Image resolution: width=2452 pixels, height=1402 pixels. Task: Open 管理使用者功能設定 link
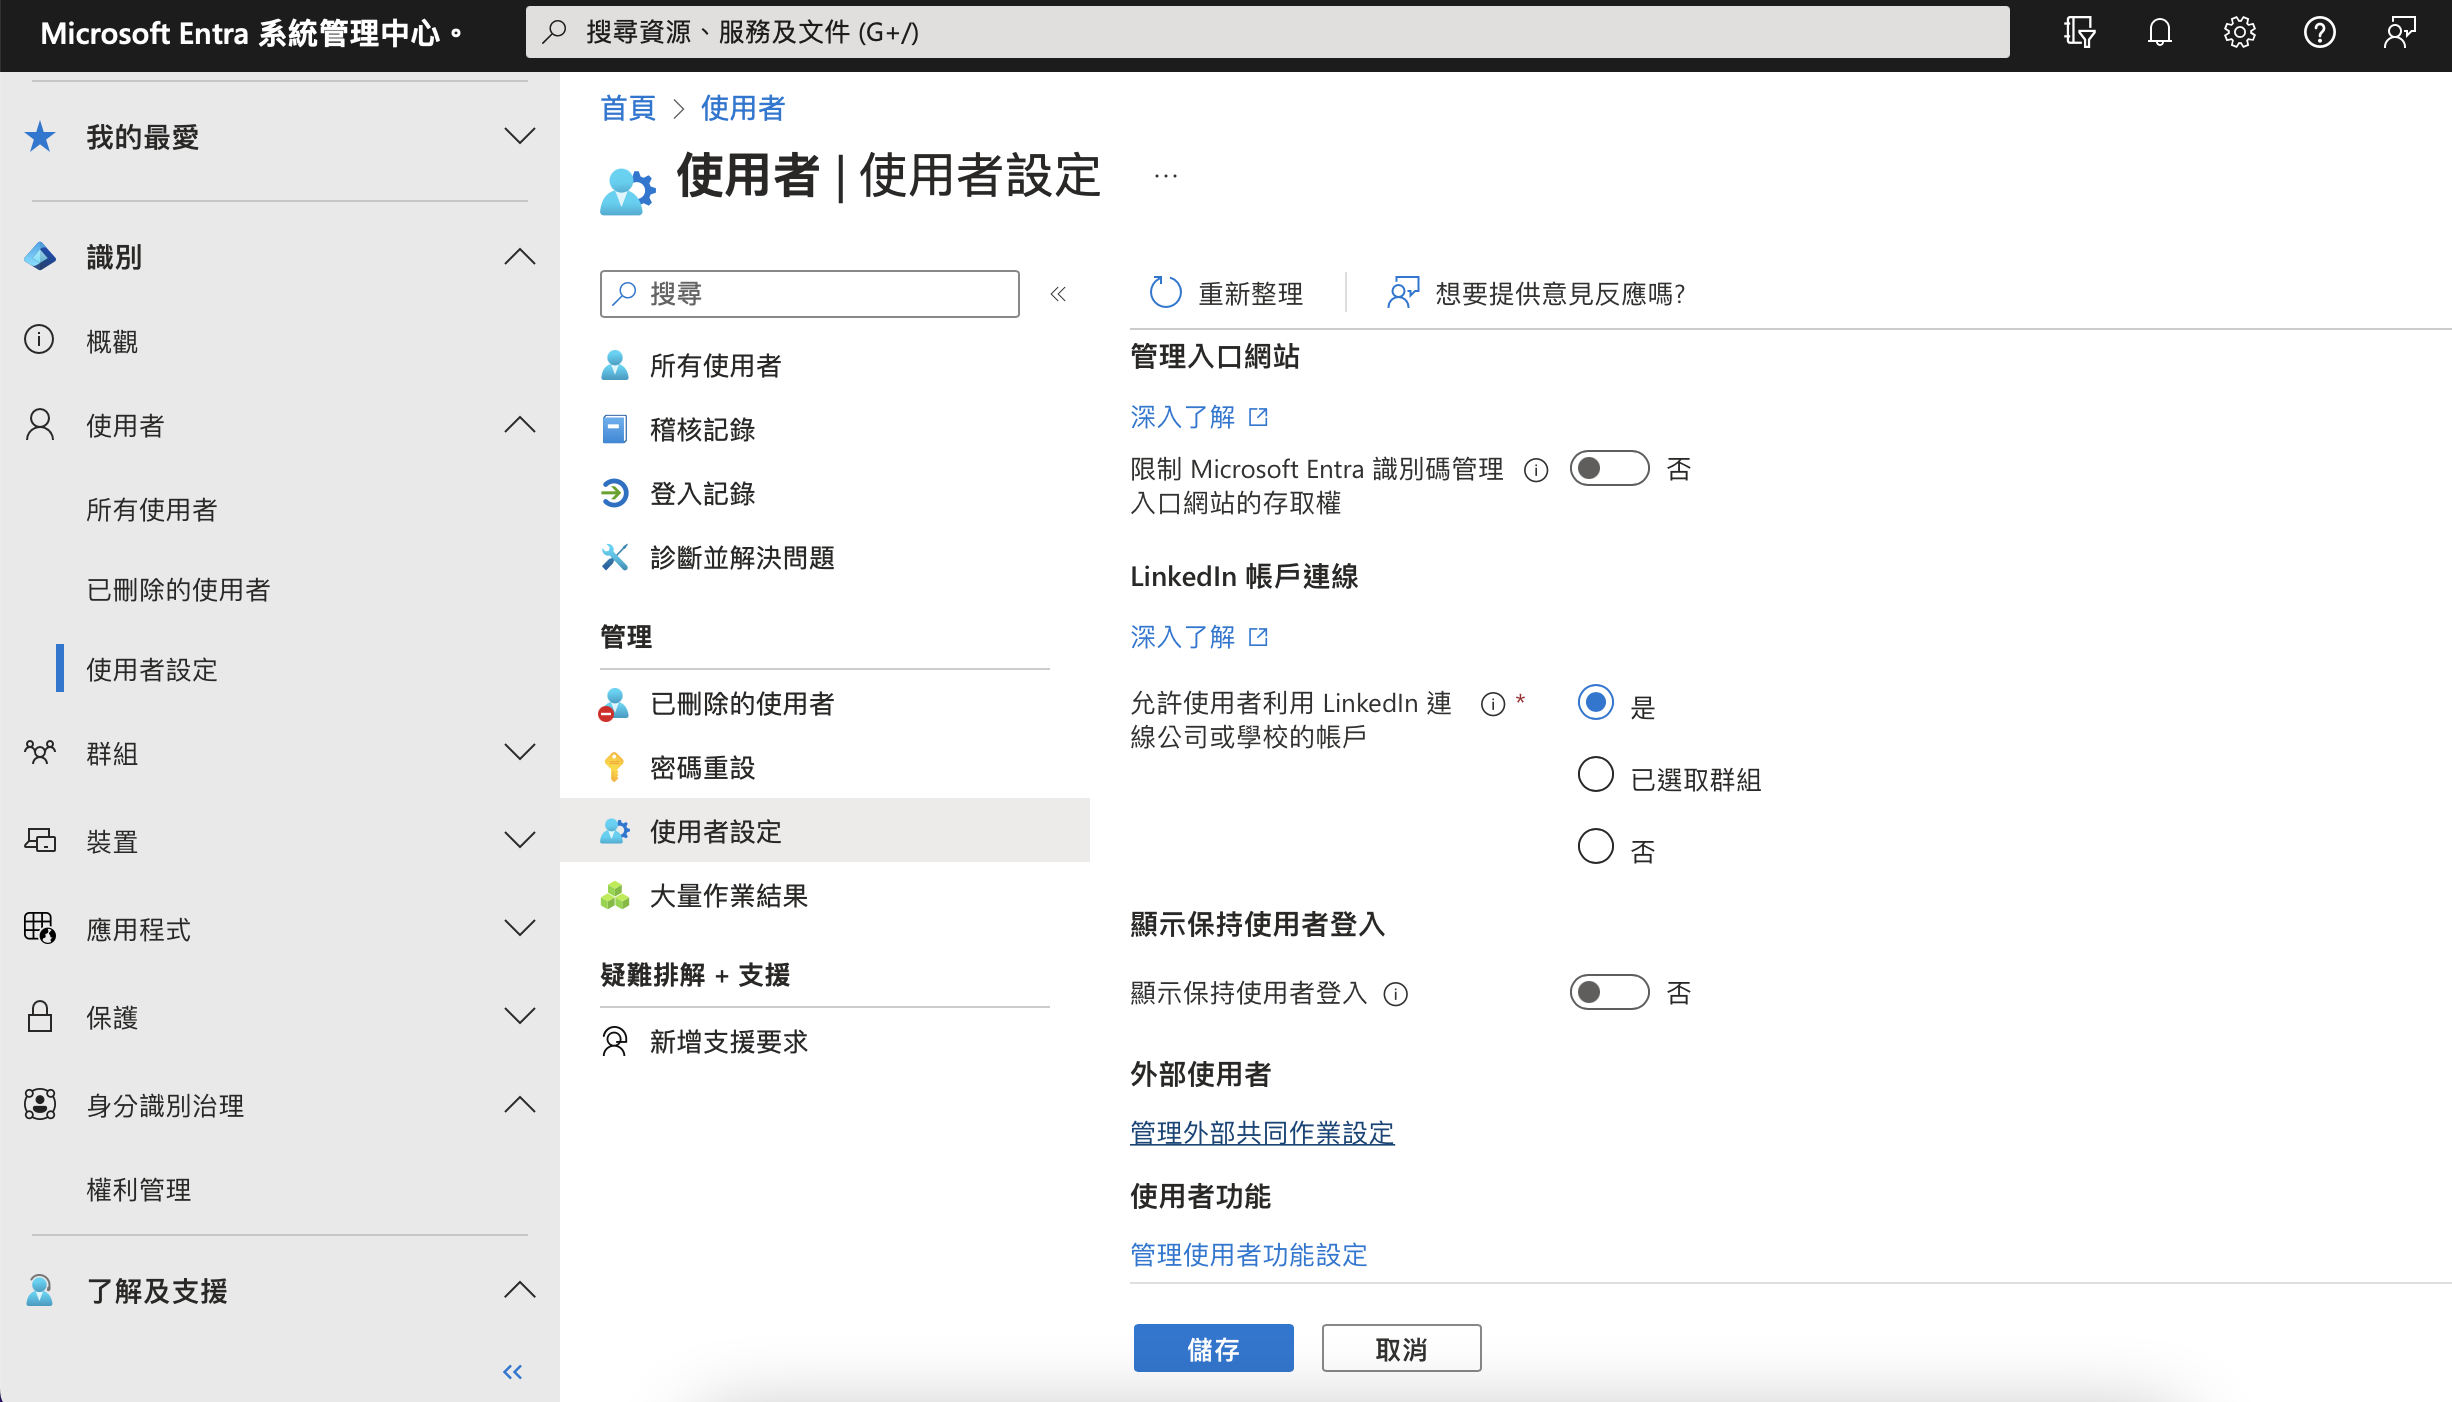coord(1248,1255)
